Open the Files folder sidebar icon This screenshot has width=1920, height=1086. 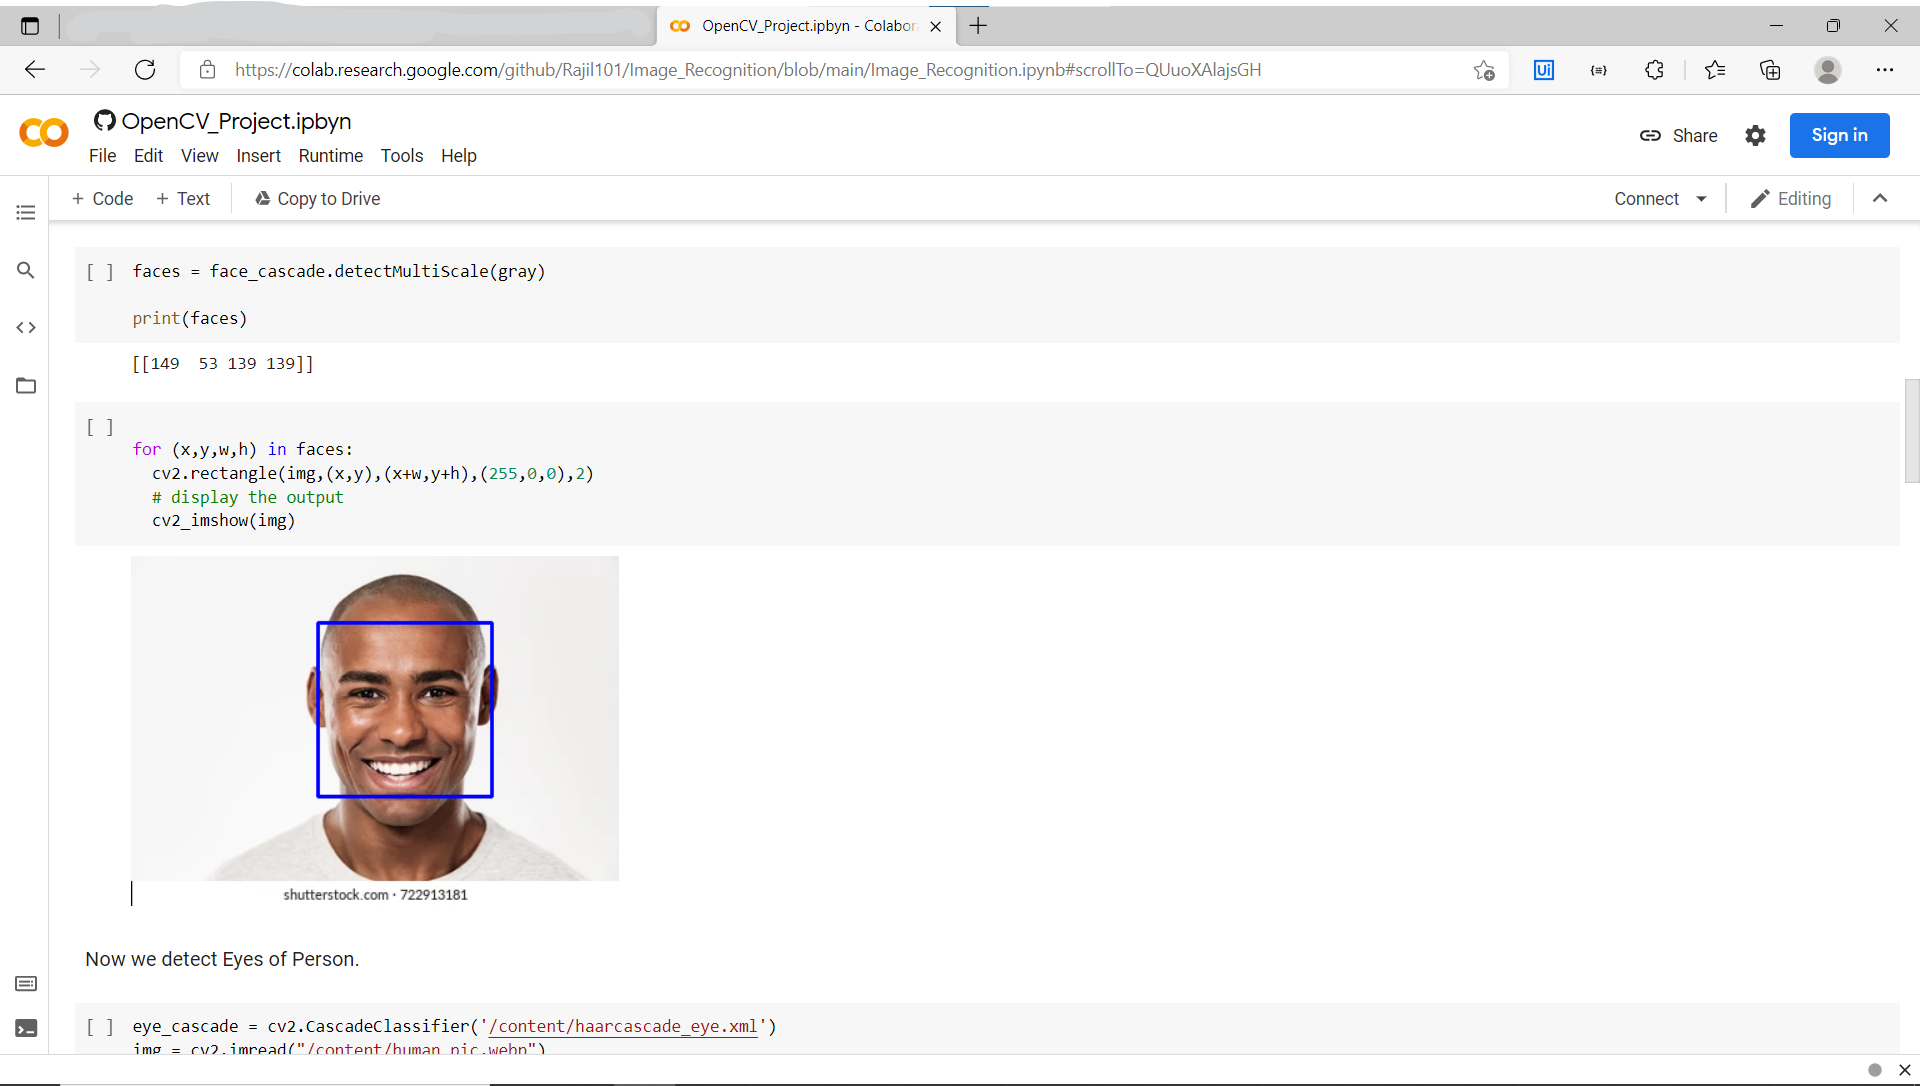coord(26,386)
